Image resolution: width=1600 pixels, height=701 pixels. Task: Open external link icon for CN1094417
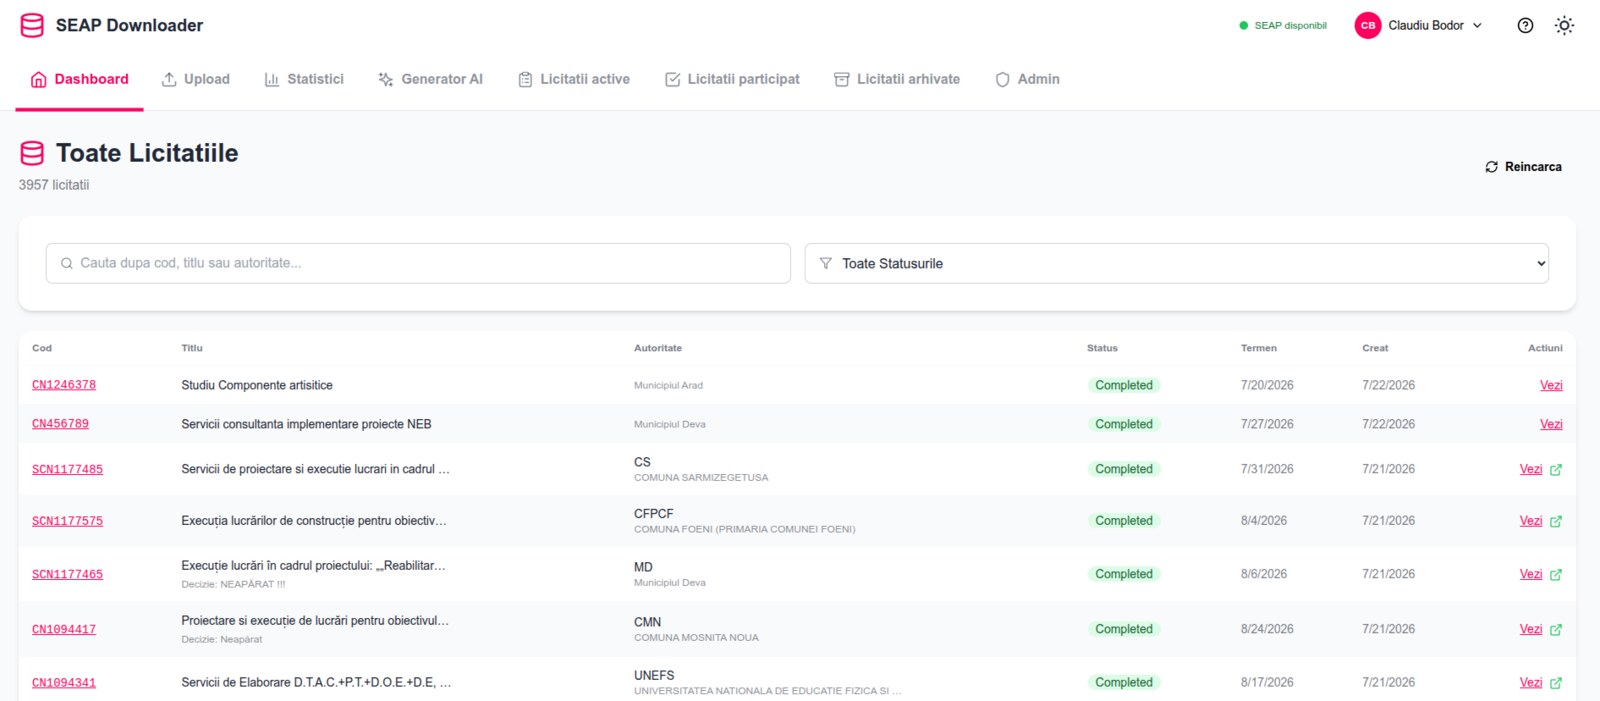[1556, 629]
